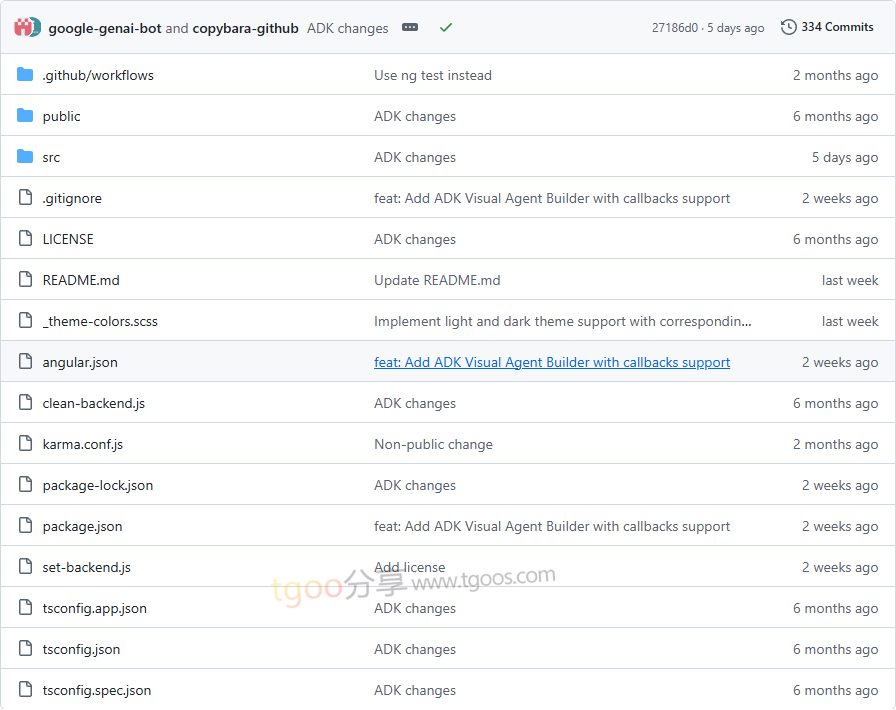Click the .github/workflows folder icon
The height and width of the screenshot is (710, 896).
(25, 75)
